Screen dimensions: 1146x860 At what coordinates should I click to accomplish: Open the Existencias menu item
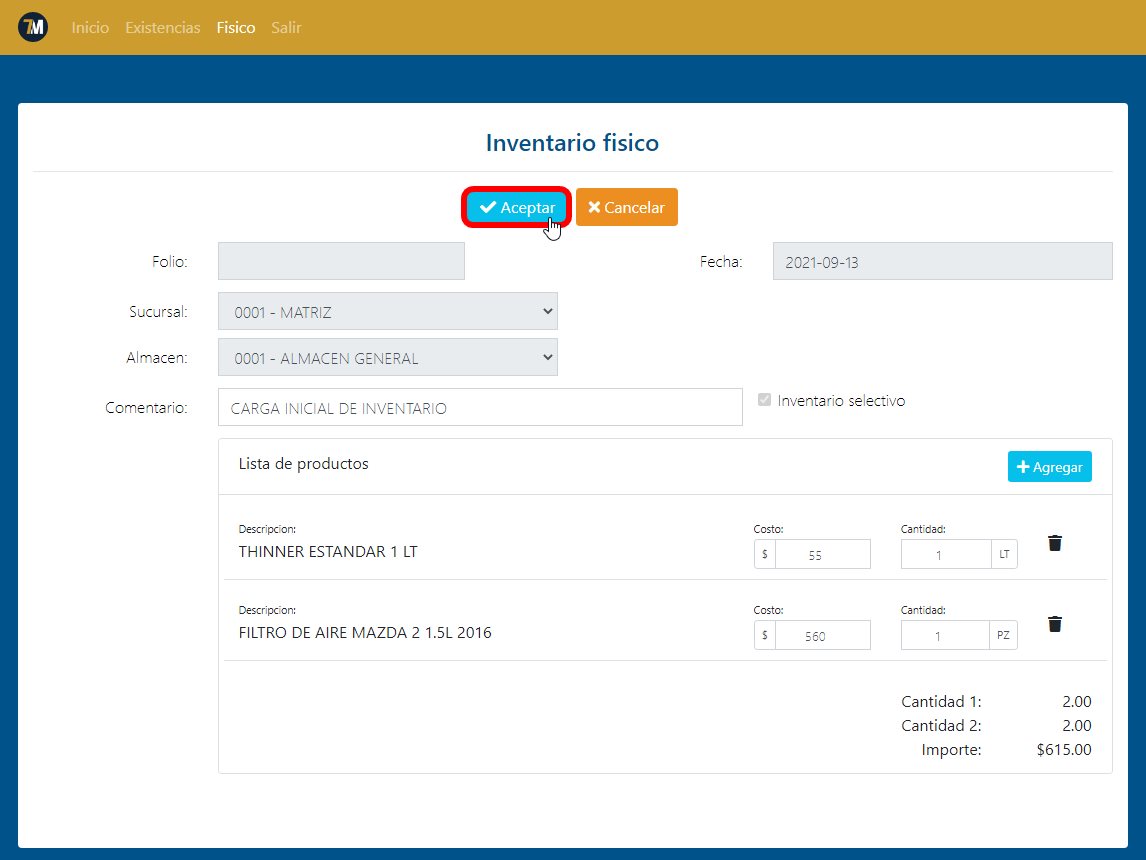pos(162,28)
